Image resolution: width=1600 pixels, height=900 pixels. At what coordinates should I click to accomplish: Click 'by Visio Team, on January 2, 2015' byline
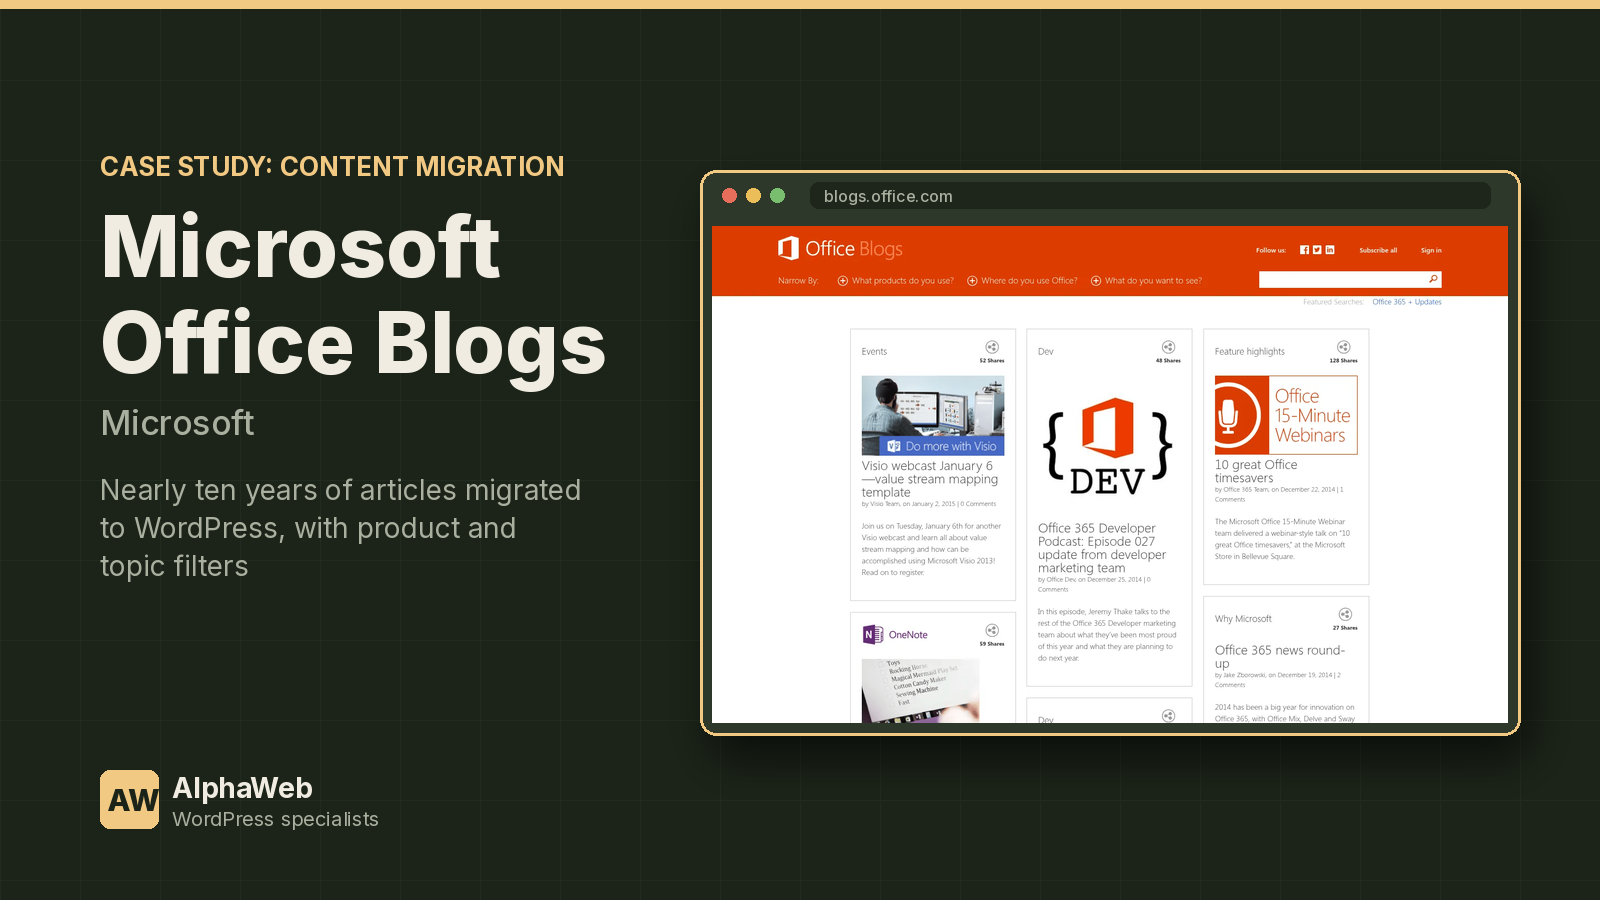pos(909,504)
